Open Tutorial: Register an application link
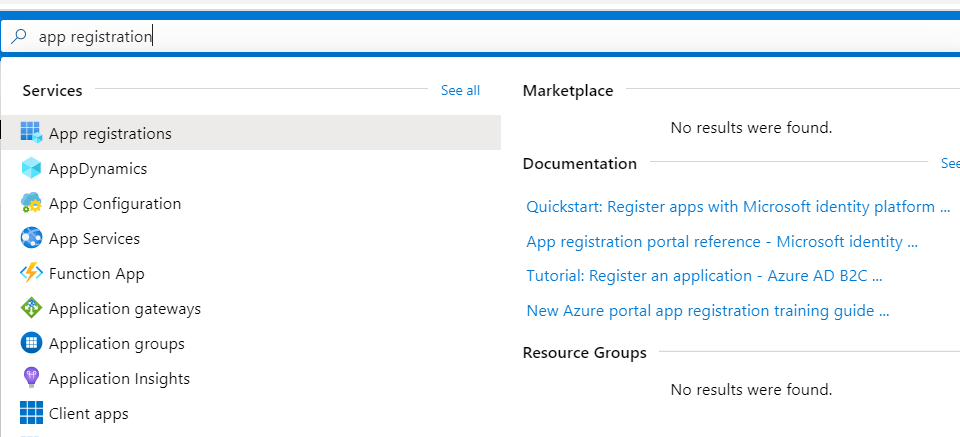Viewport: 960px width, 437px height. coord(704,276)
